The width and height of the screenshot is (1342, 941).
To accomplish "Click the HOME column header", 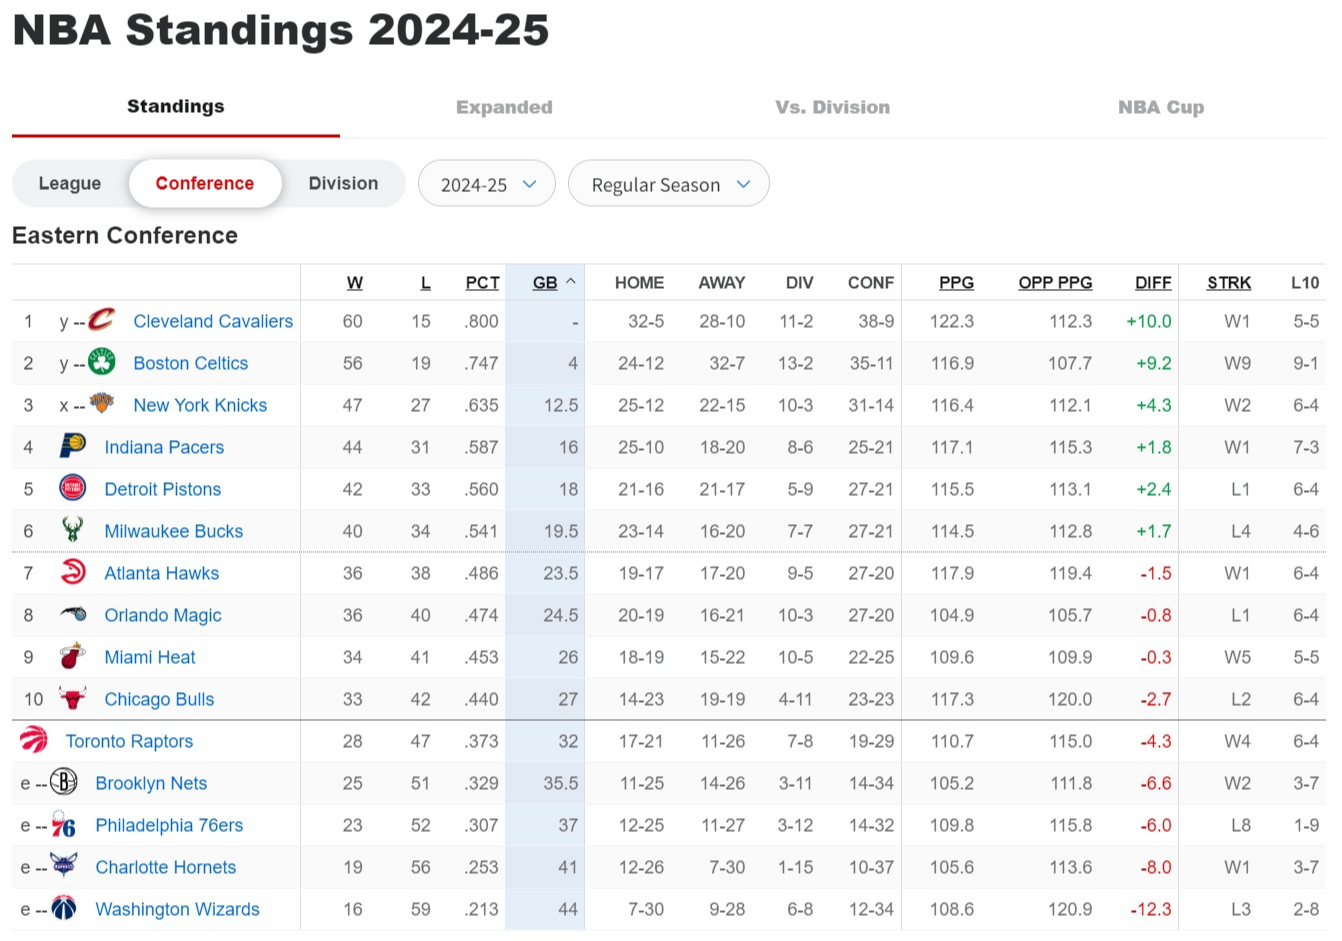I will pos(639,283).
